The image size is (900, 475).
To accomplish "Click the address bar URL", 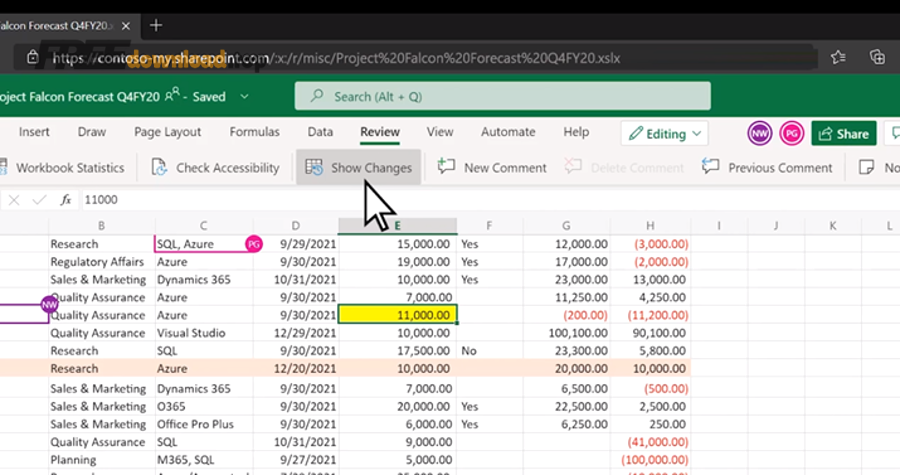I will pos(336,59).
